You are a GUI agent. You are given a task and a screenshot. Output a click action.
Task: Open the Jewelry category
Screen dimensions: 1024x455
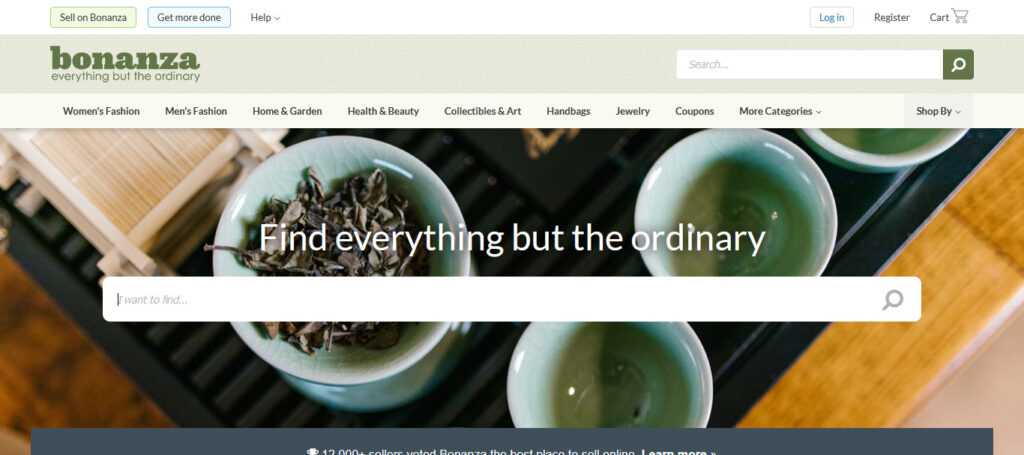click(633, 111)
